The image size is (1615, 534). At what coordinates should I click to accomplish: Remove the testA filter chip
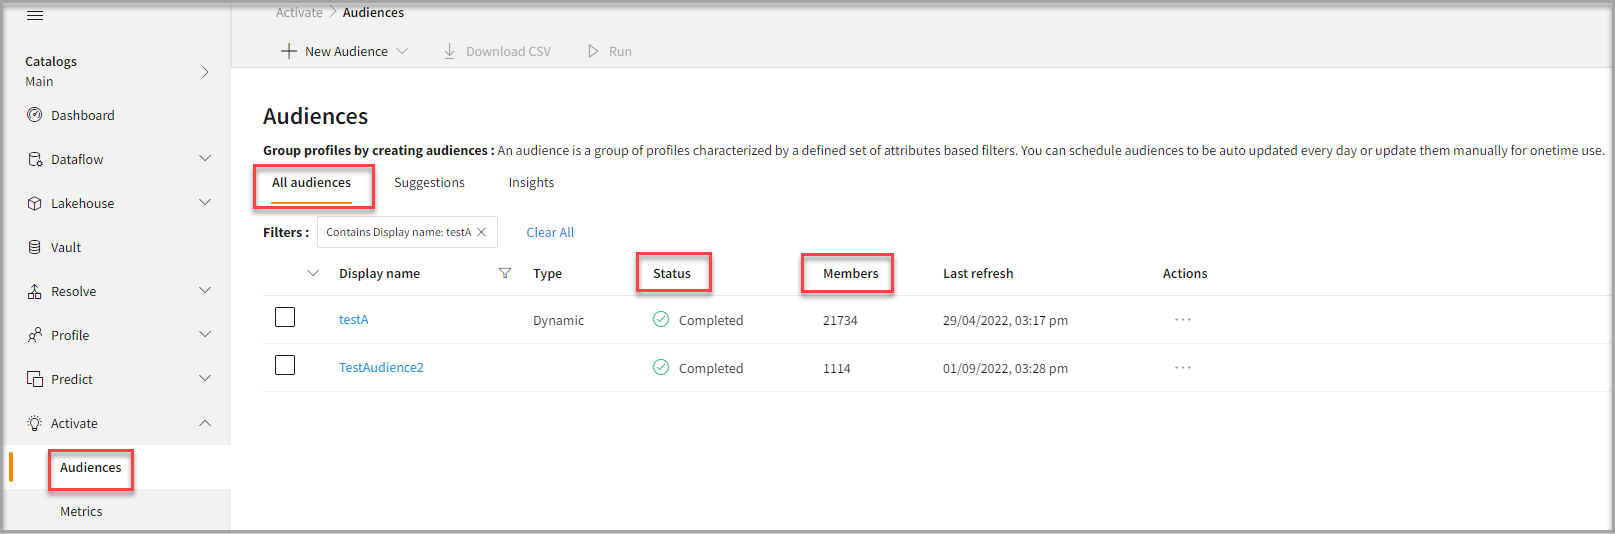tap(482, 232)
